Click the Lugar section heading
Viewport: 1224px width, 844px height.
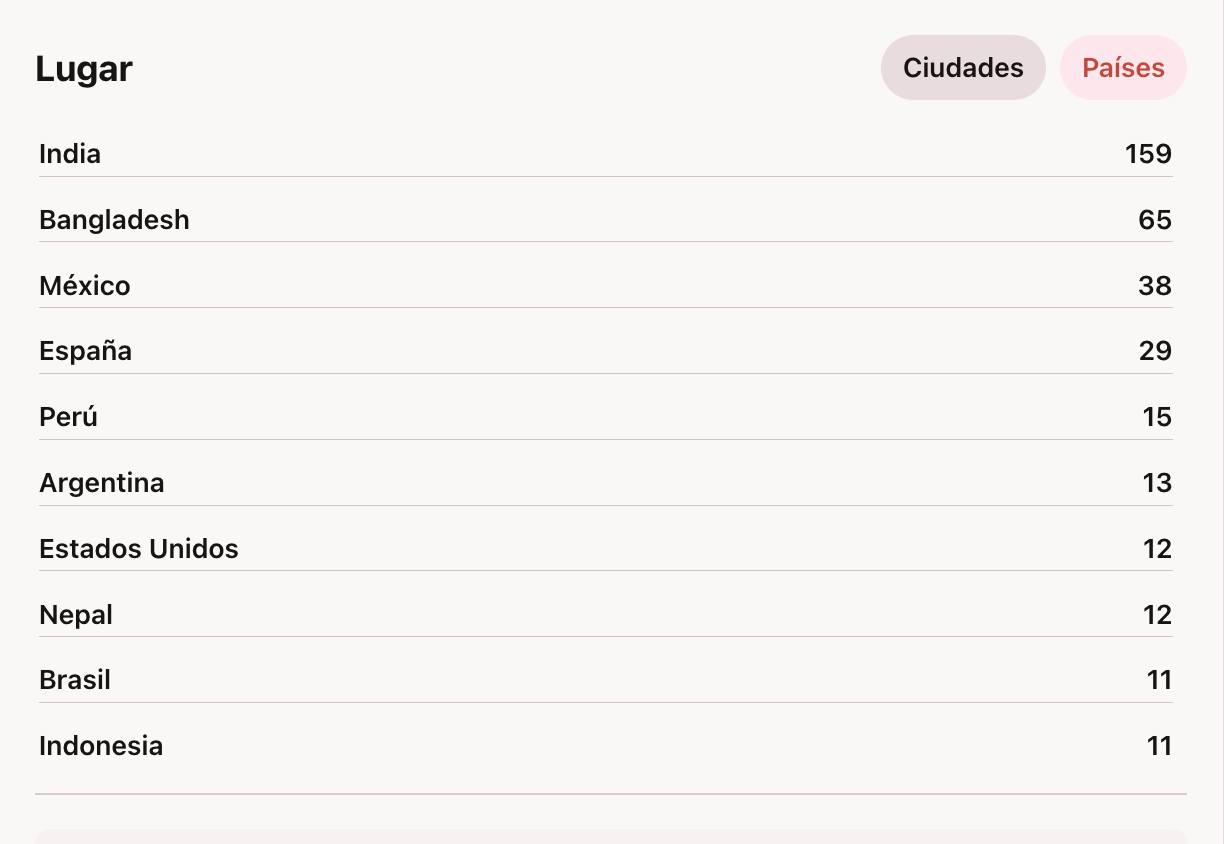pyautogui.click(x=84, y=69)
